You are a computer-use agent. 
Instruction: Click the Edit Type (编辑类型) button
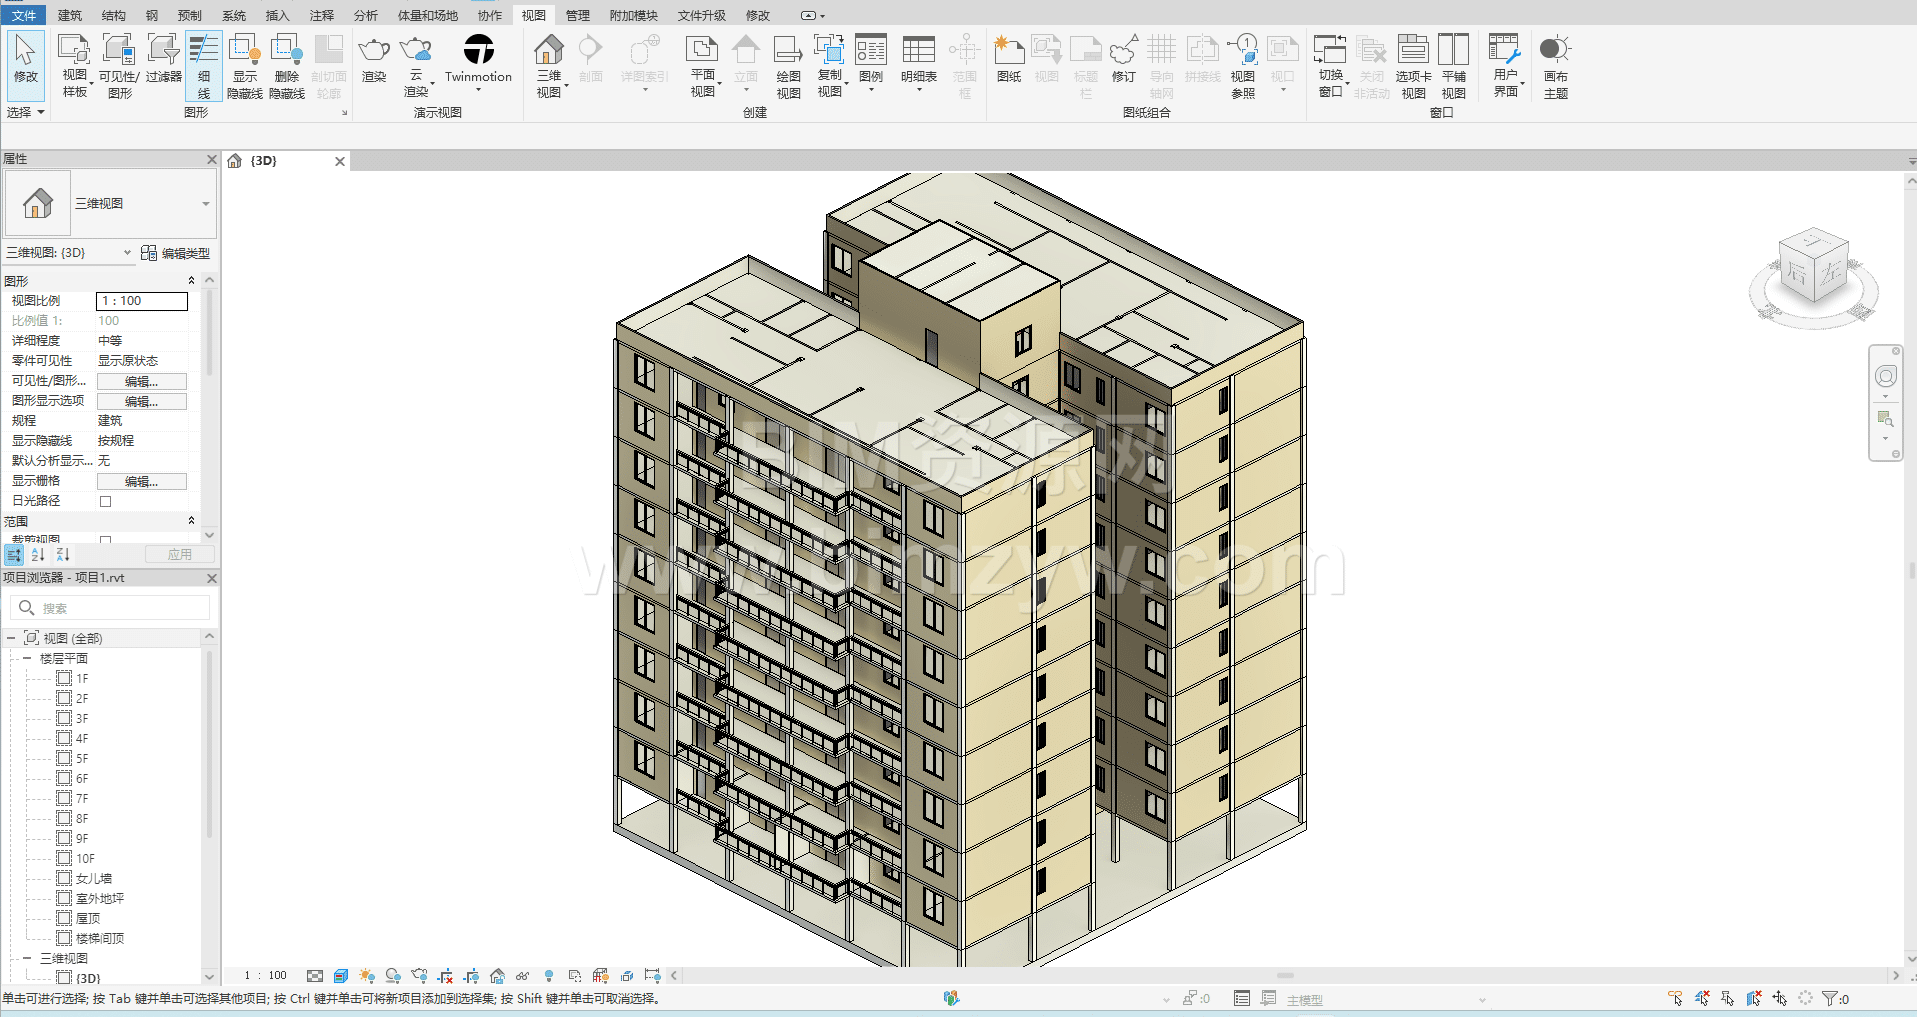tap(176, 253)
